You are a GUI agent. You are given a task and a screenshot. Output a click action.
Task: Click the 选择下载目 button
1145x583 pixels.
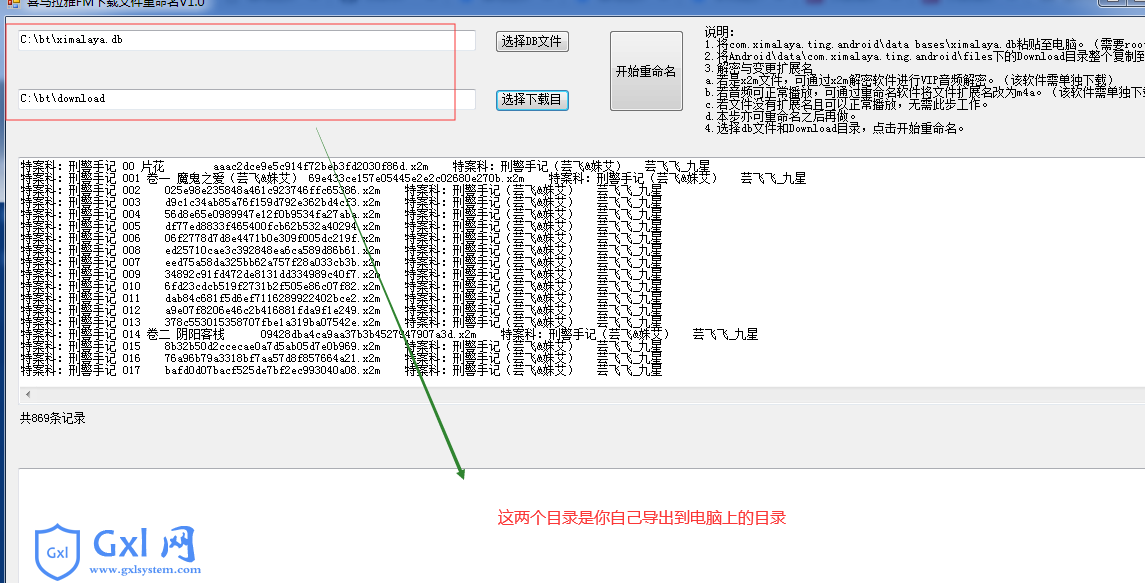532,99
